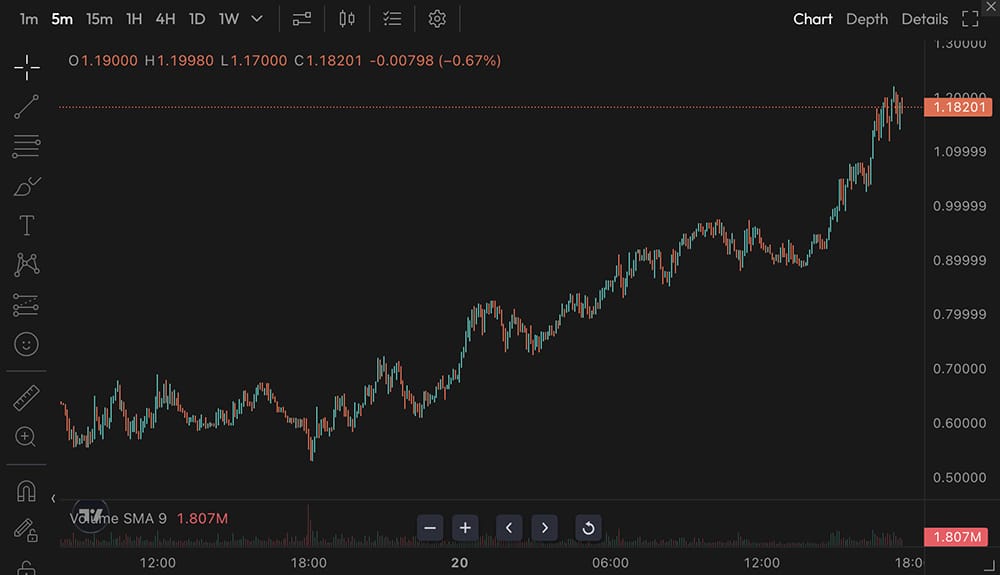This screenshot has width=1000, height=575.
Task: Select the 15m timeframe
Action: tap(99, 19)
